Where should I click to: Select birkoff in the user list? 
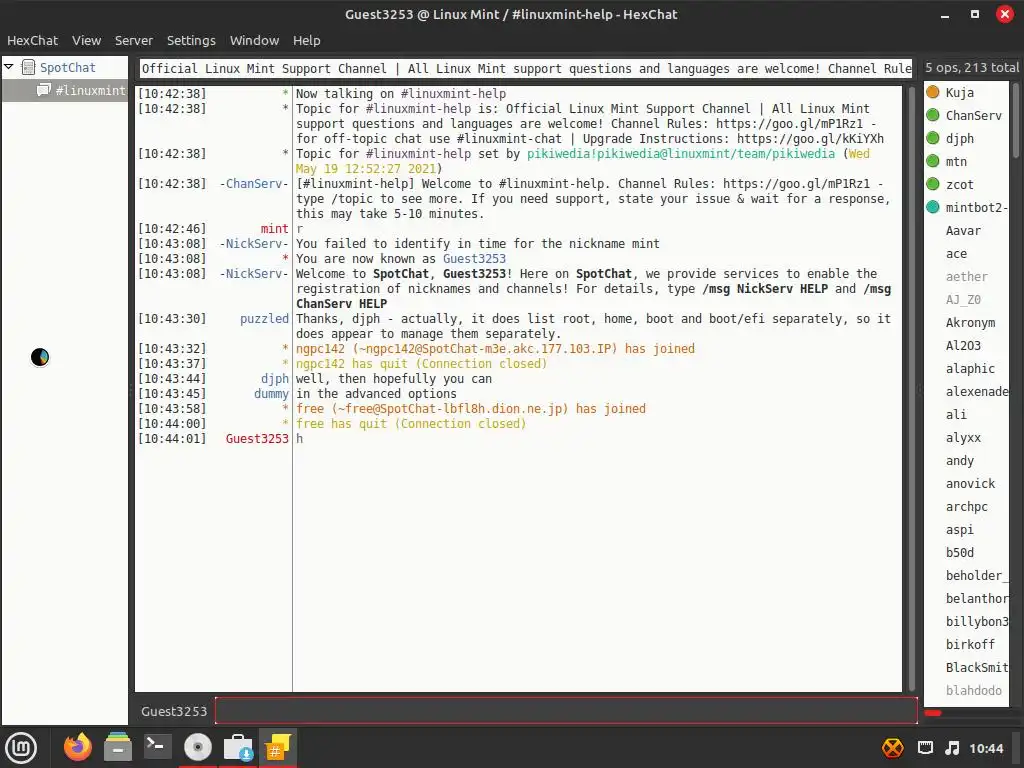pos(970,645)
